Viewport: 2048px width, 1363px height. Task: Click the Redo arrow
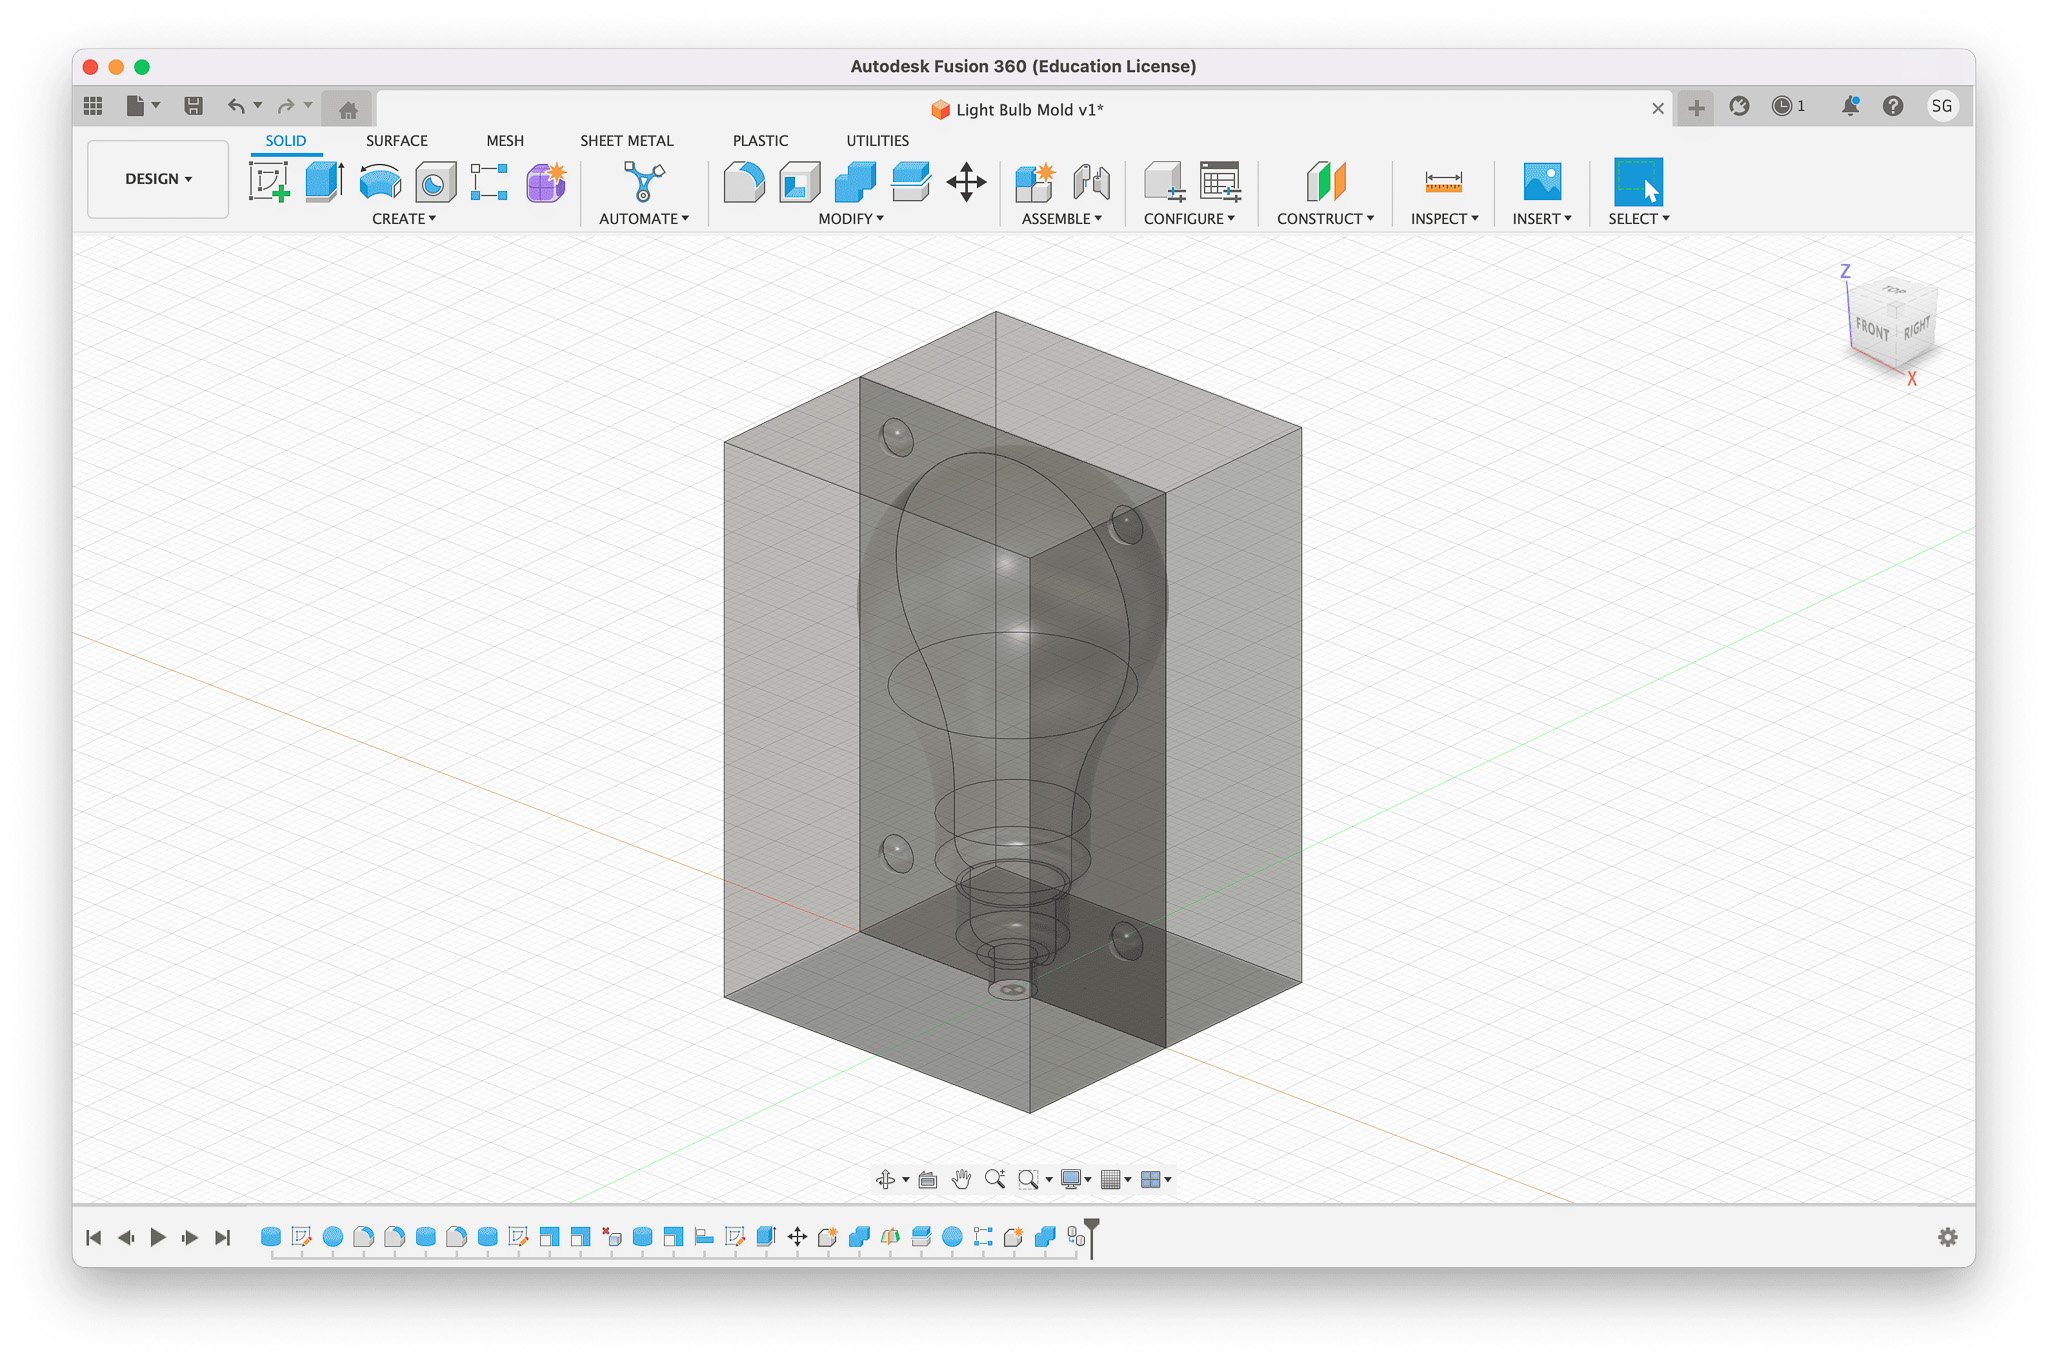click(286, 105)
